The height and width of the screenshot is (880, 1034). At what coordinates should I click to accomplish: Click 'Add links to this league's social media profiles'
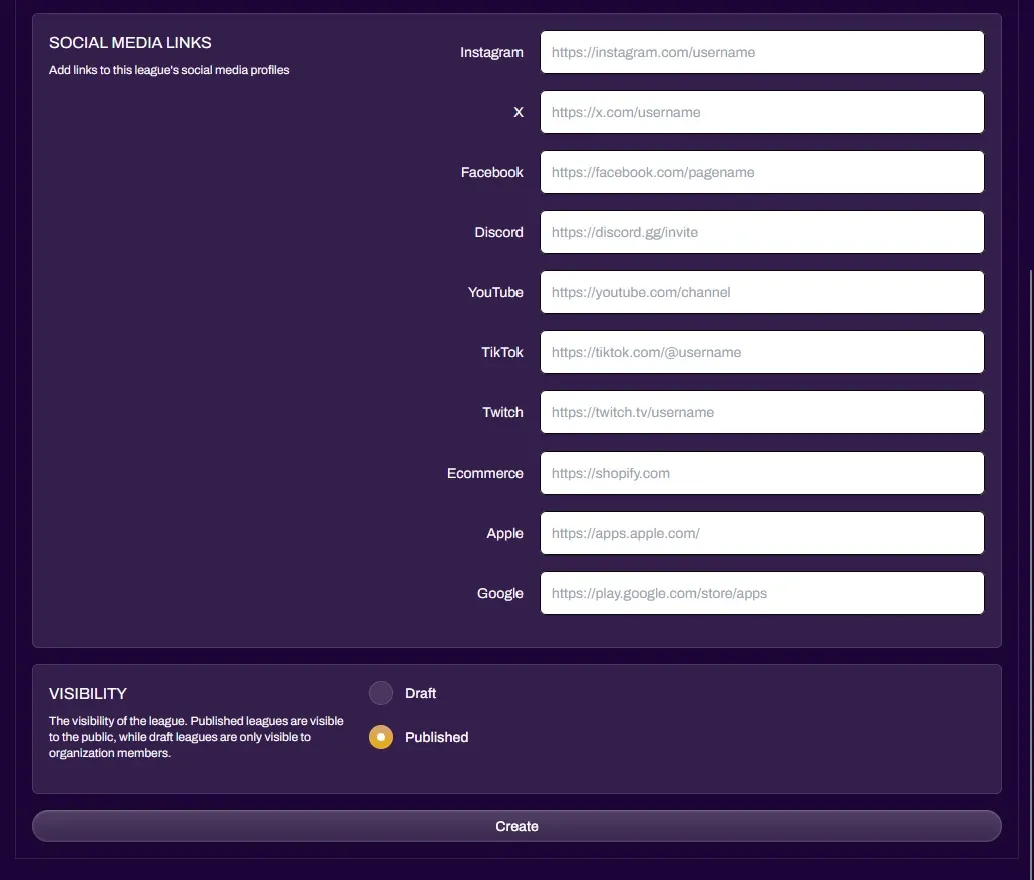pos(169,70)
